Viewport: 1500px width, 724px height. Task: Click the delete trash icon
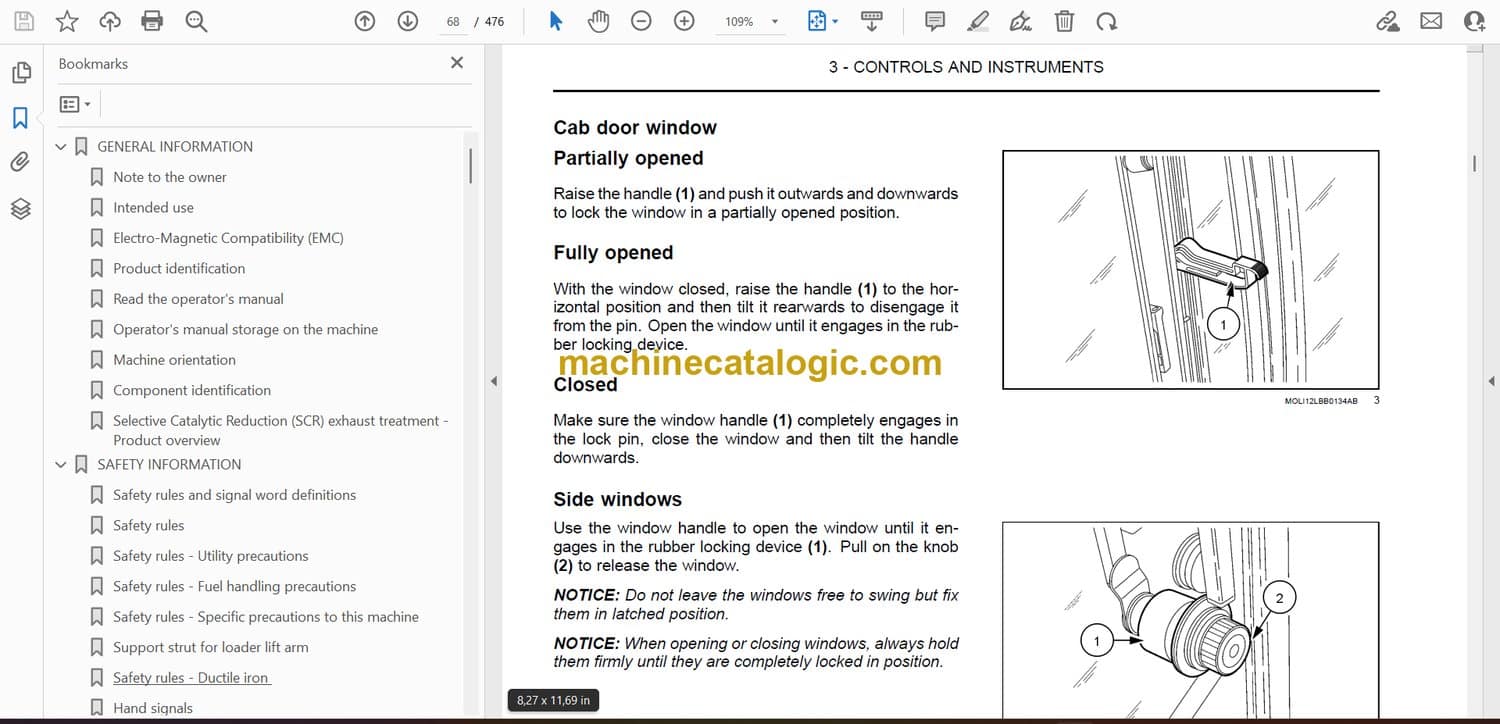[1064, 21]
